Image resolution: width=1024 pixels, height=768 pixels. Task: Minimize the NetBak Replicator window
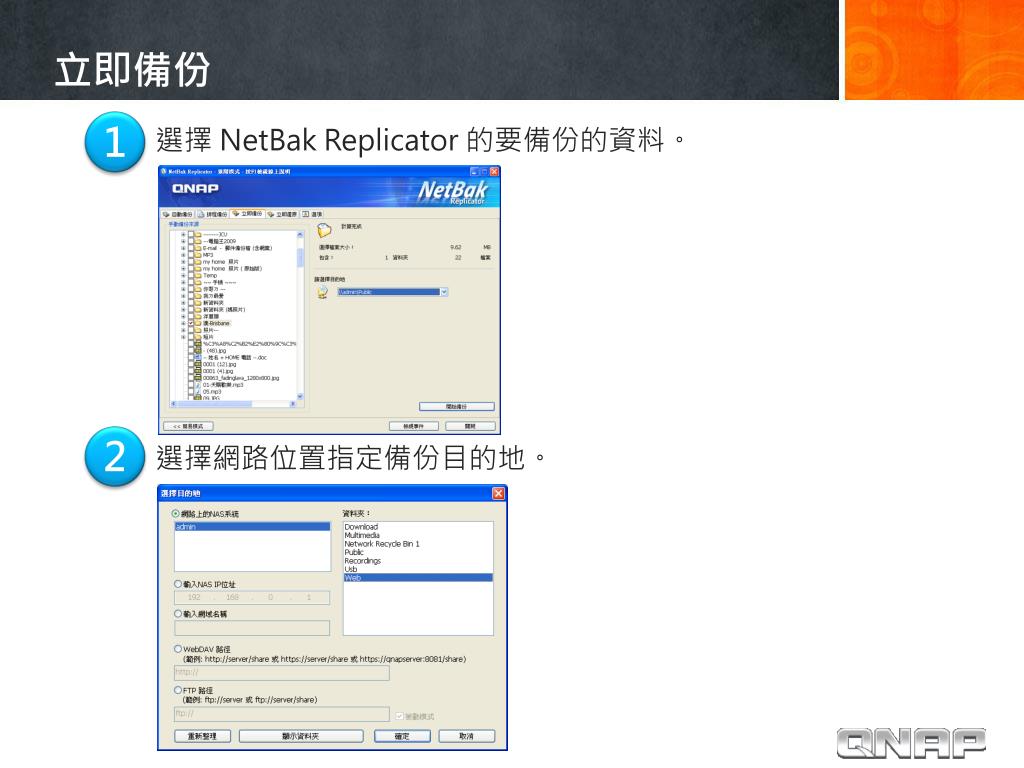tap(475, 171)
